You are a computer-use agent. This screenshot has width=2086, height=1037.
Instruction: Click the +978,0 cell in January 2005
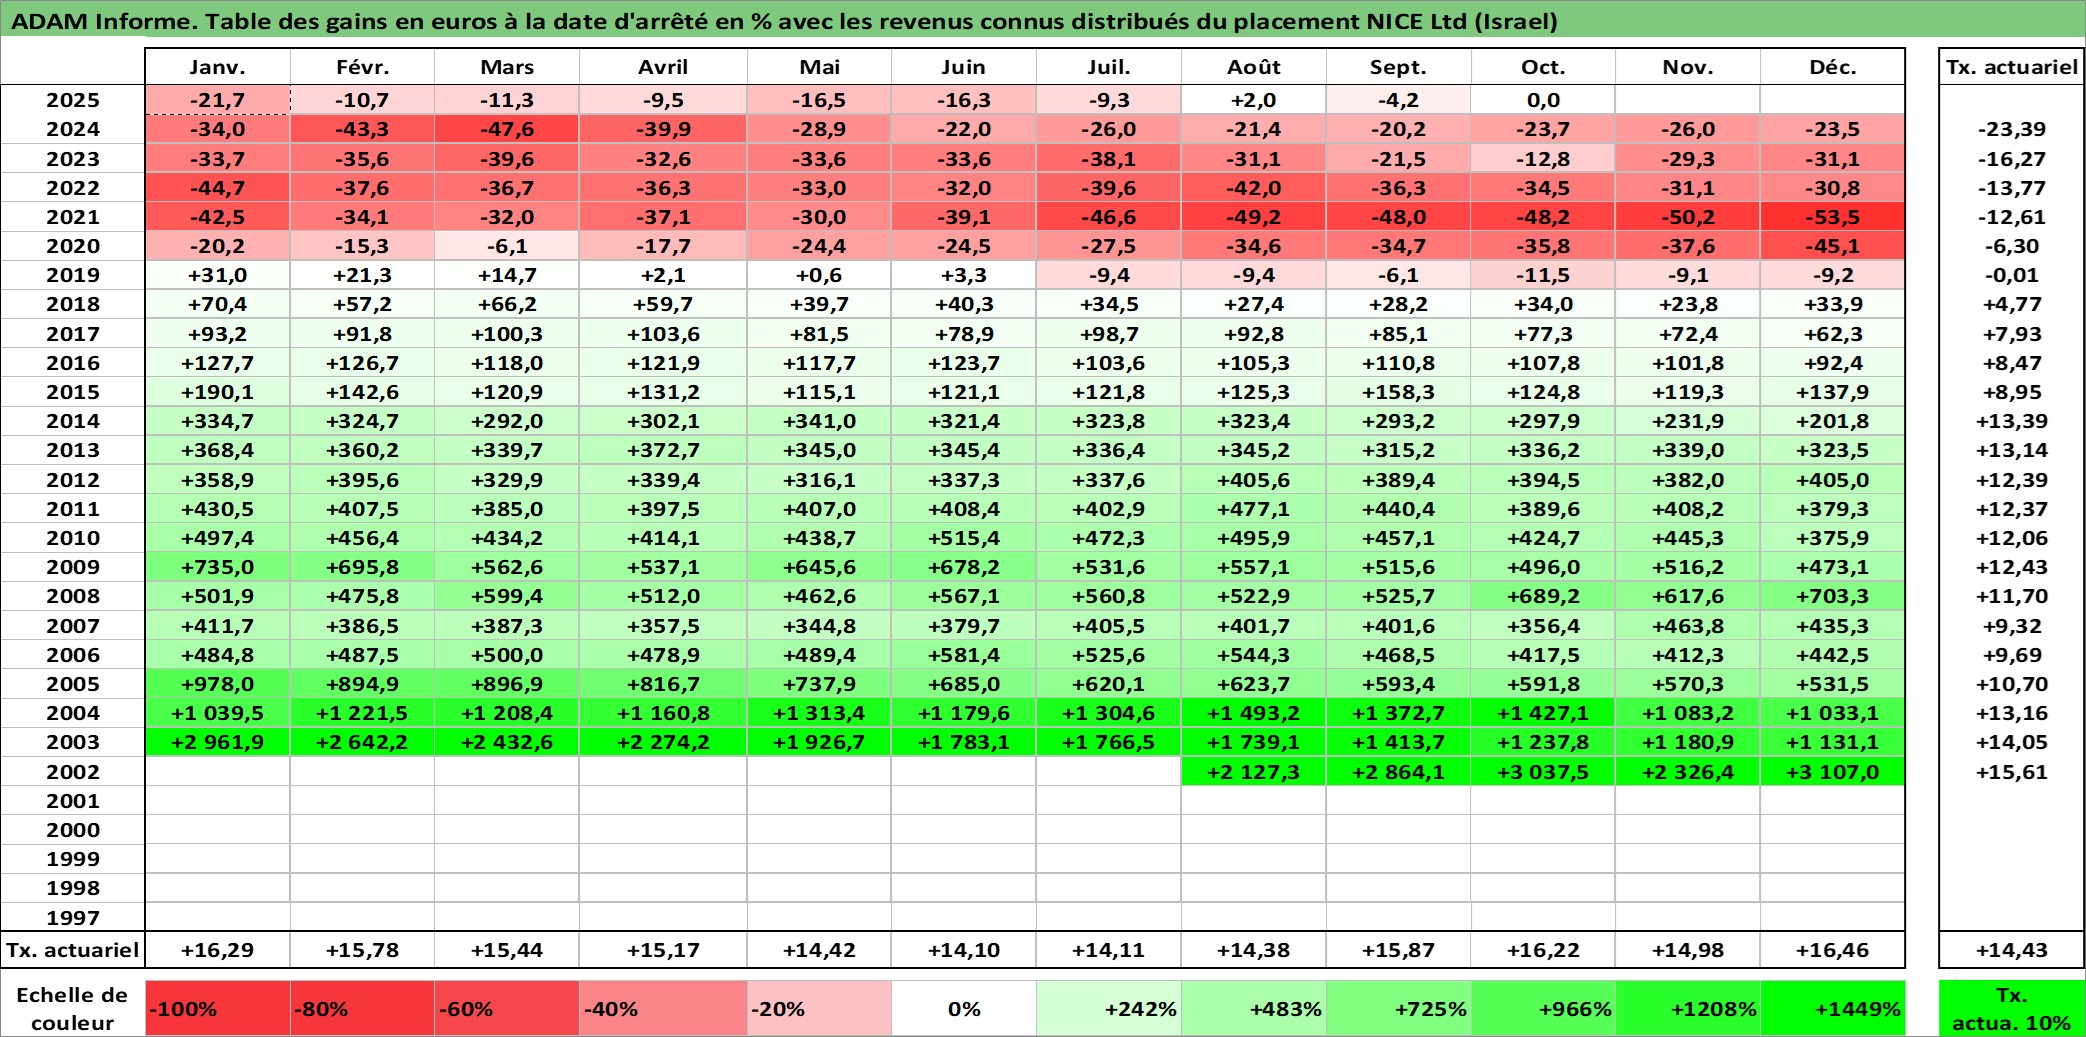[217, 684]
